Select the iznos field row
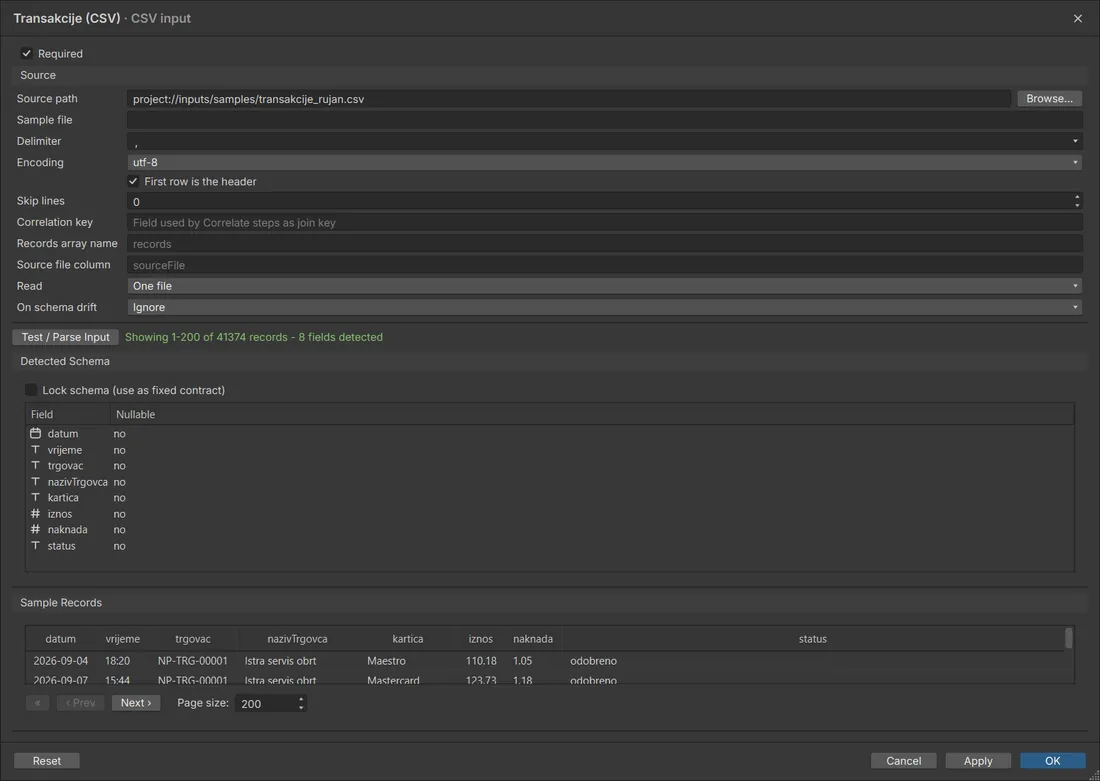1100x781 pixels. click(x=549, y=514)
